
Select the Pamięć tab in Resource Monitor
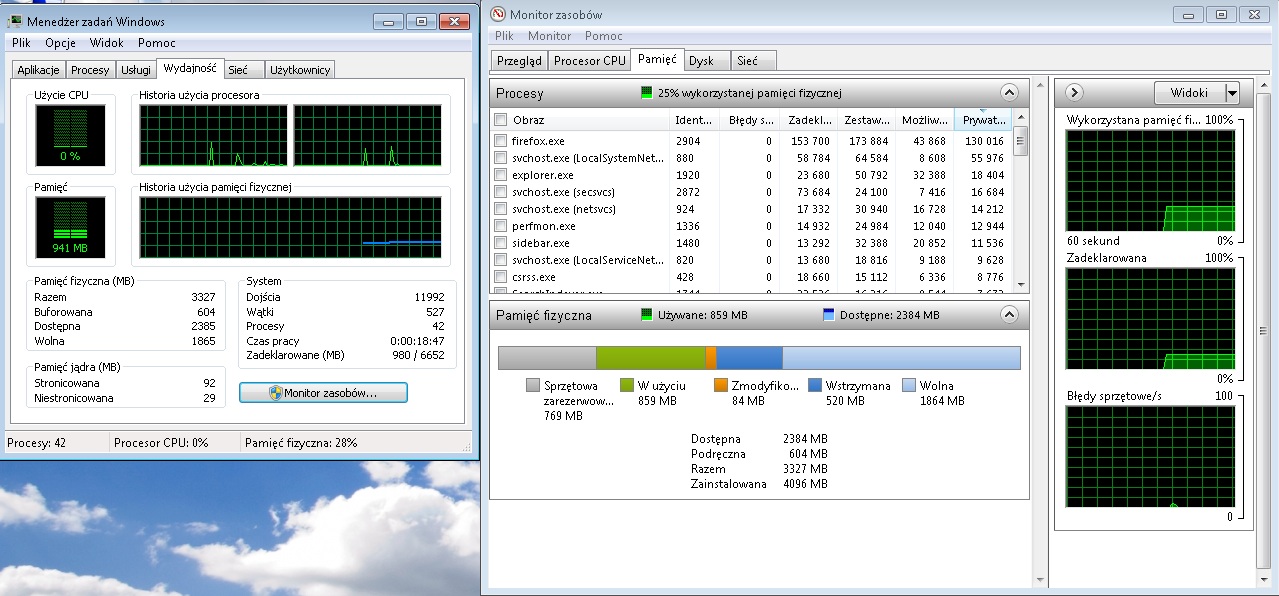tap(657, 60)
